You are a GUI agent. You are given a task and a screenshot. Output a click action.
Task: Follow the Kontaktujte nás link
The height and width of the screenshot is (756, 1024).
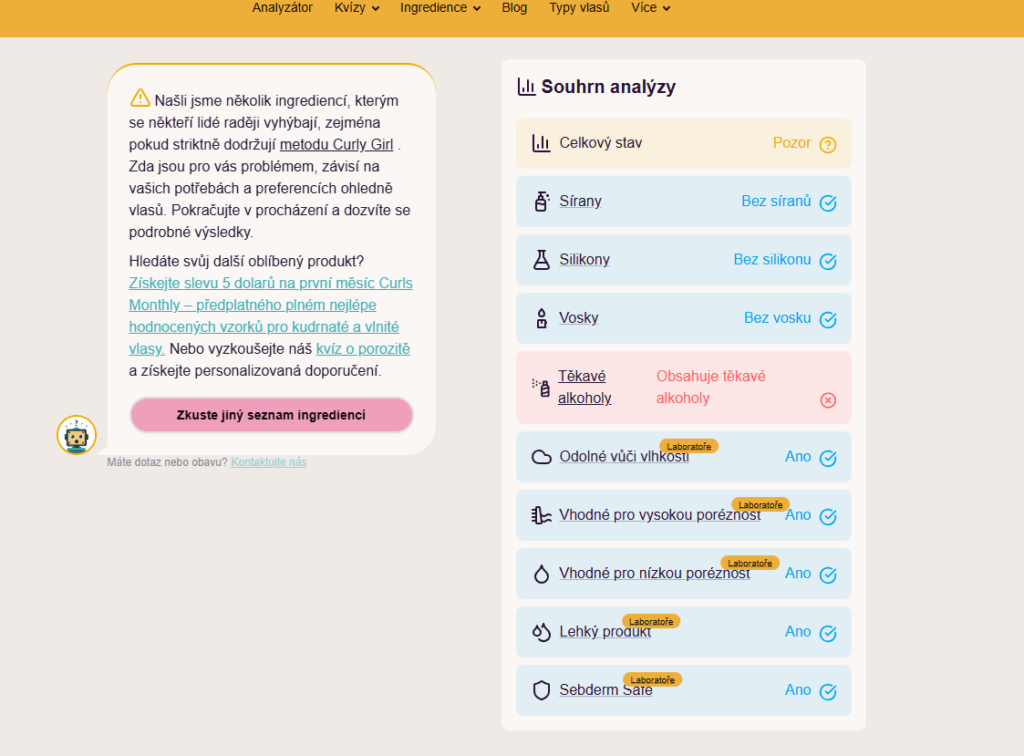(268, 462)
